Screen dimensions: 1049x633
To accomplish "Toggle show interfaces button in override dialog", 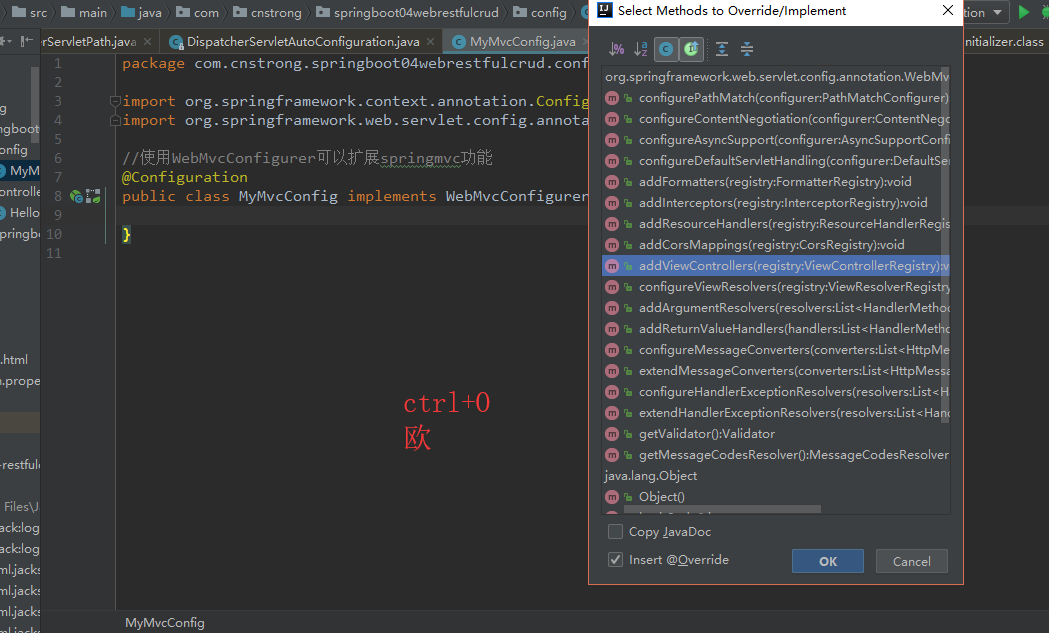I will 691,49.
